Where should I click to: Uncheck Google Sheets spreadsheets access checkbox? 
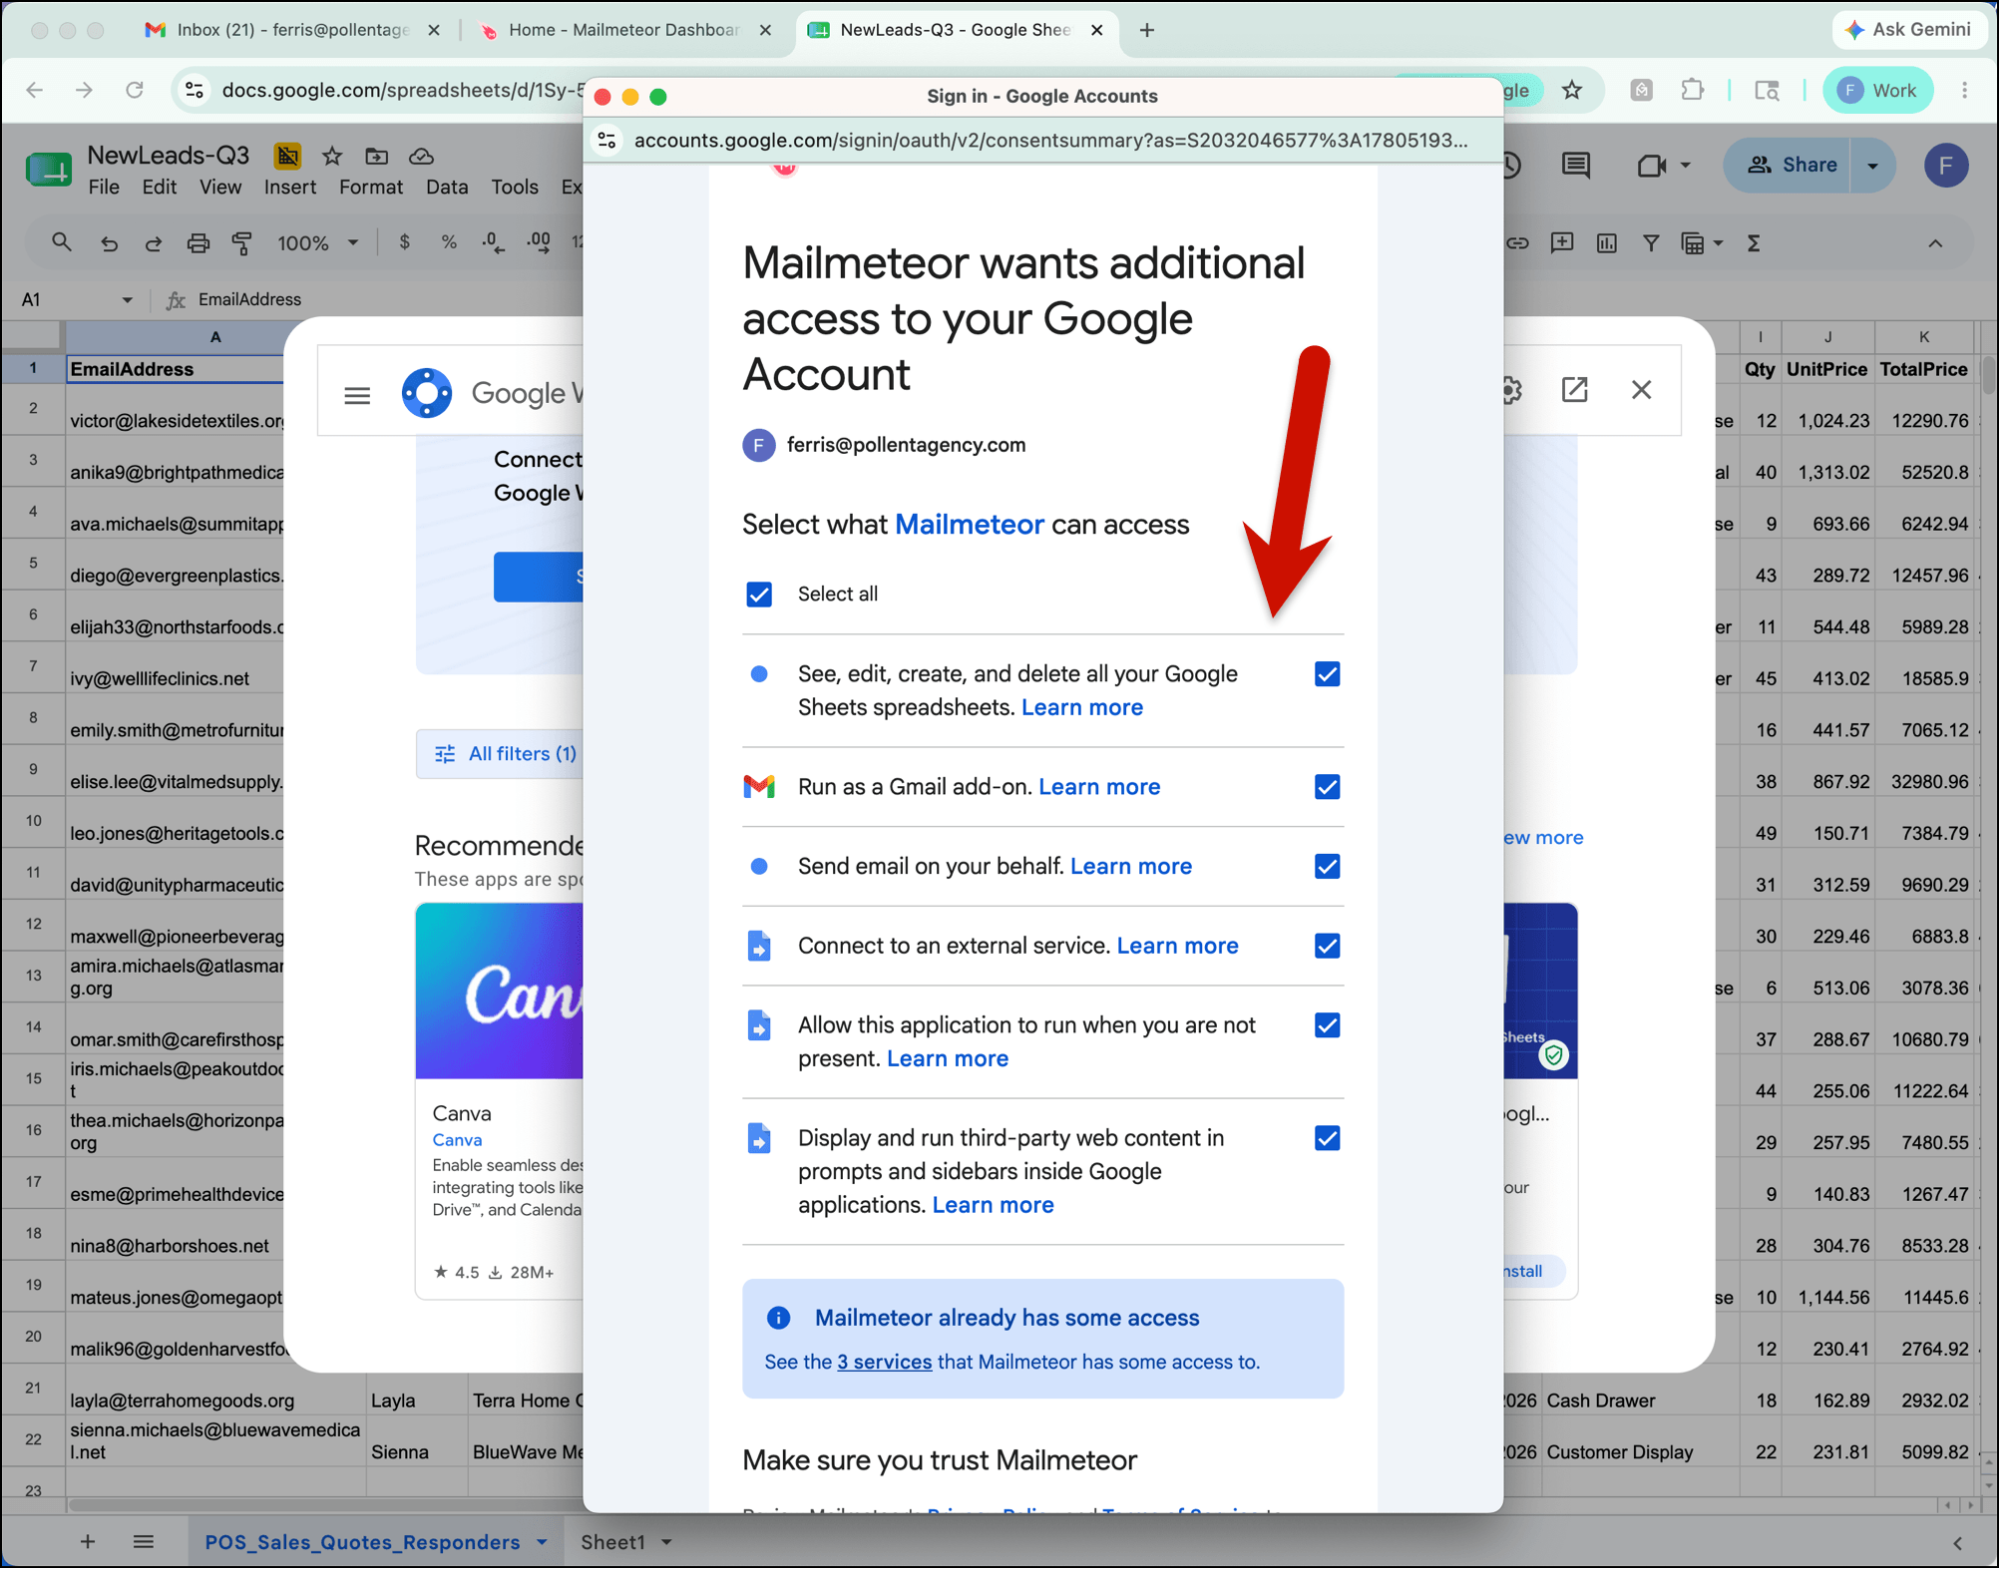tap(1327, 674)
